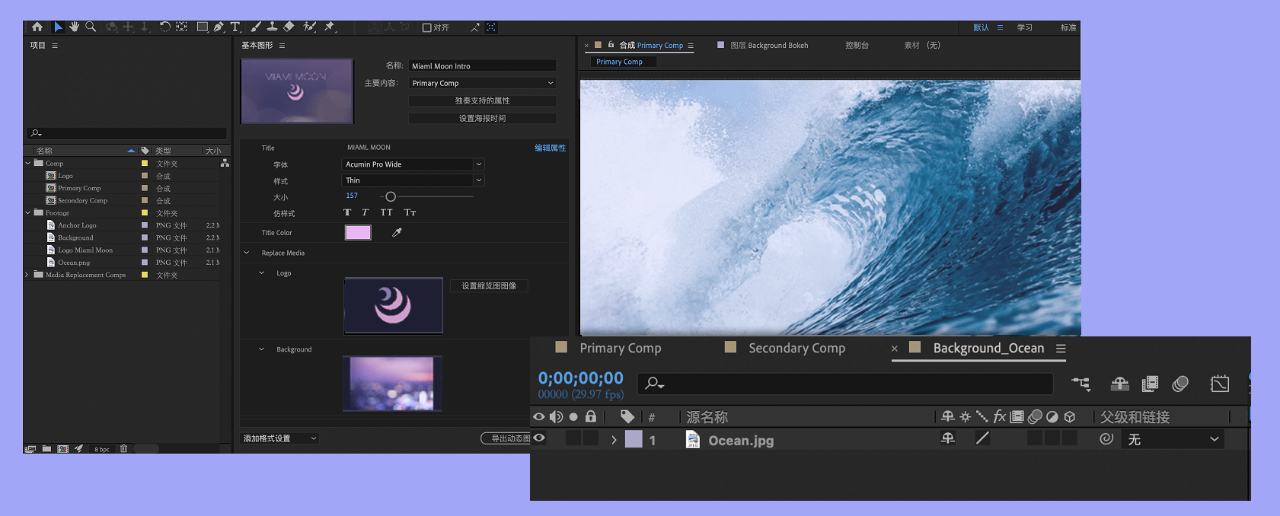
Task: Select the Hand tool in toolbar
Action: [x=74, y=27]
